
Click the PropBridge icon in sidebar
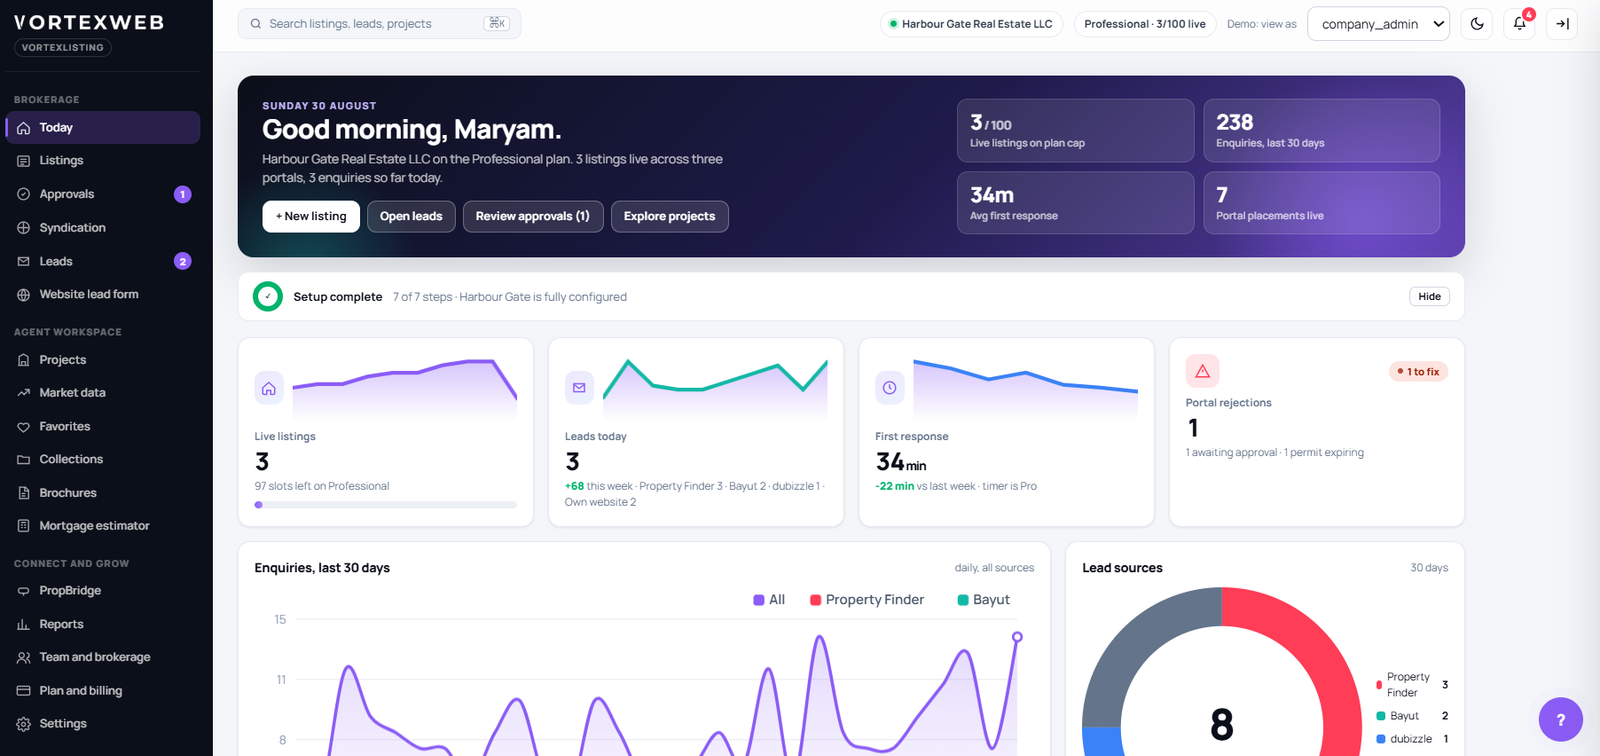(x=23, y=591)
